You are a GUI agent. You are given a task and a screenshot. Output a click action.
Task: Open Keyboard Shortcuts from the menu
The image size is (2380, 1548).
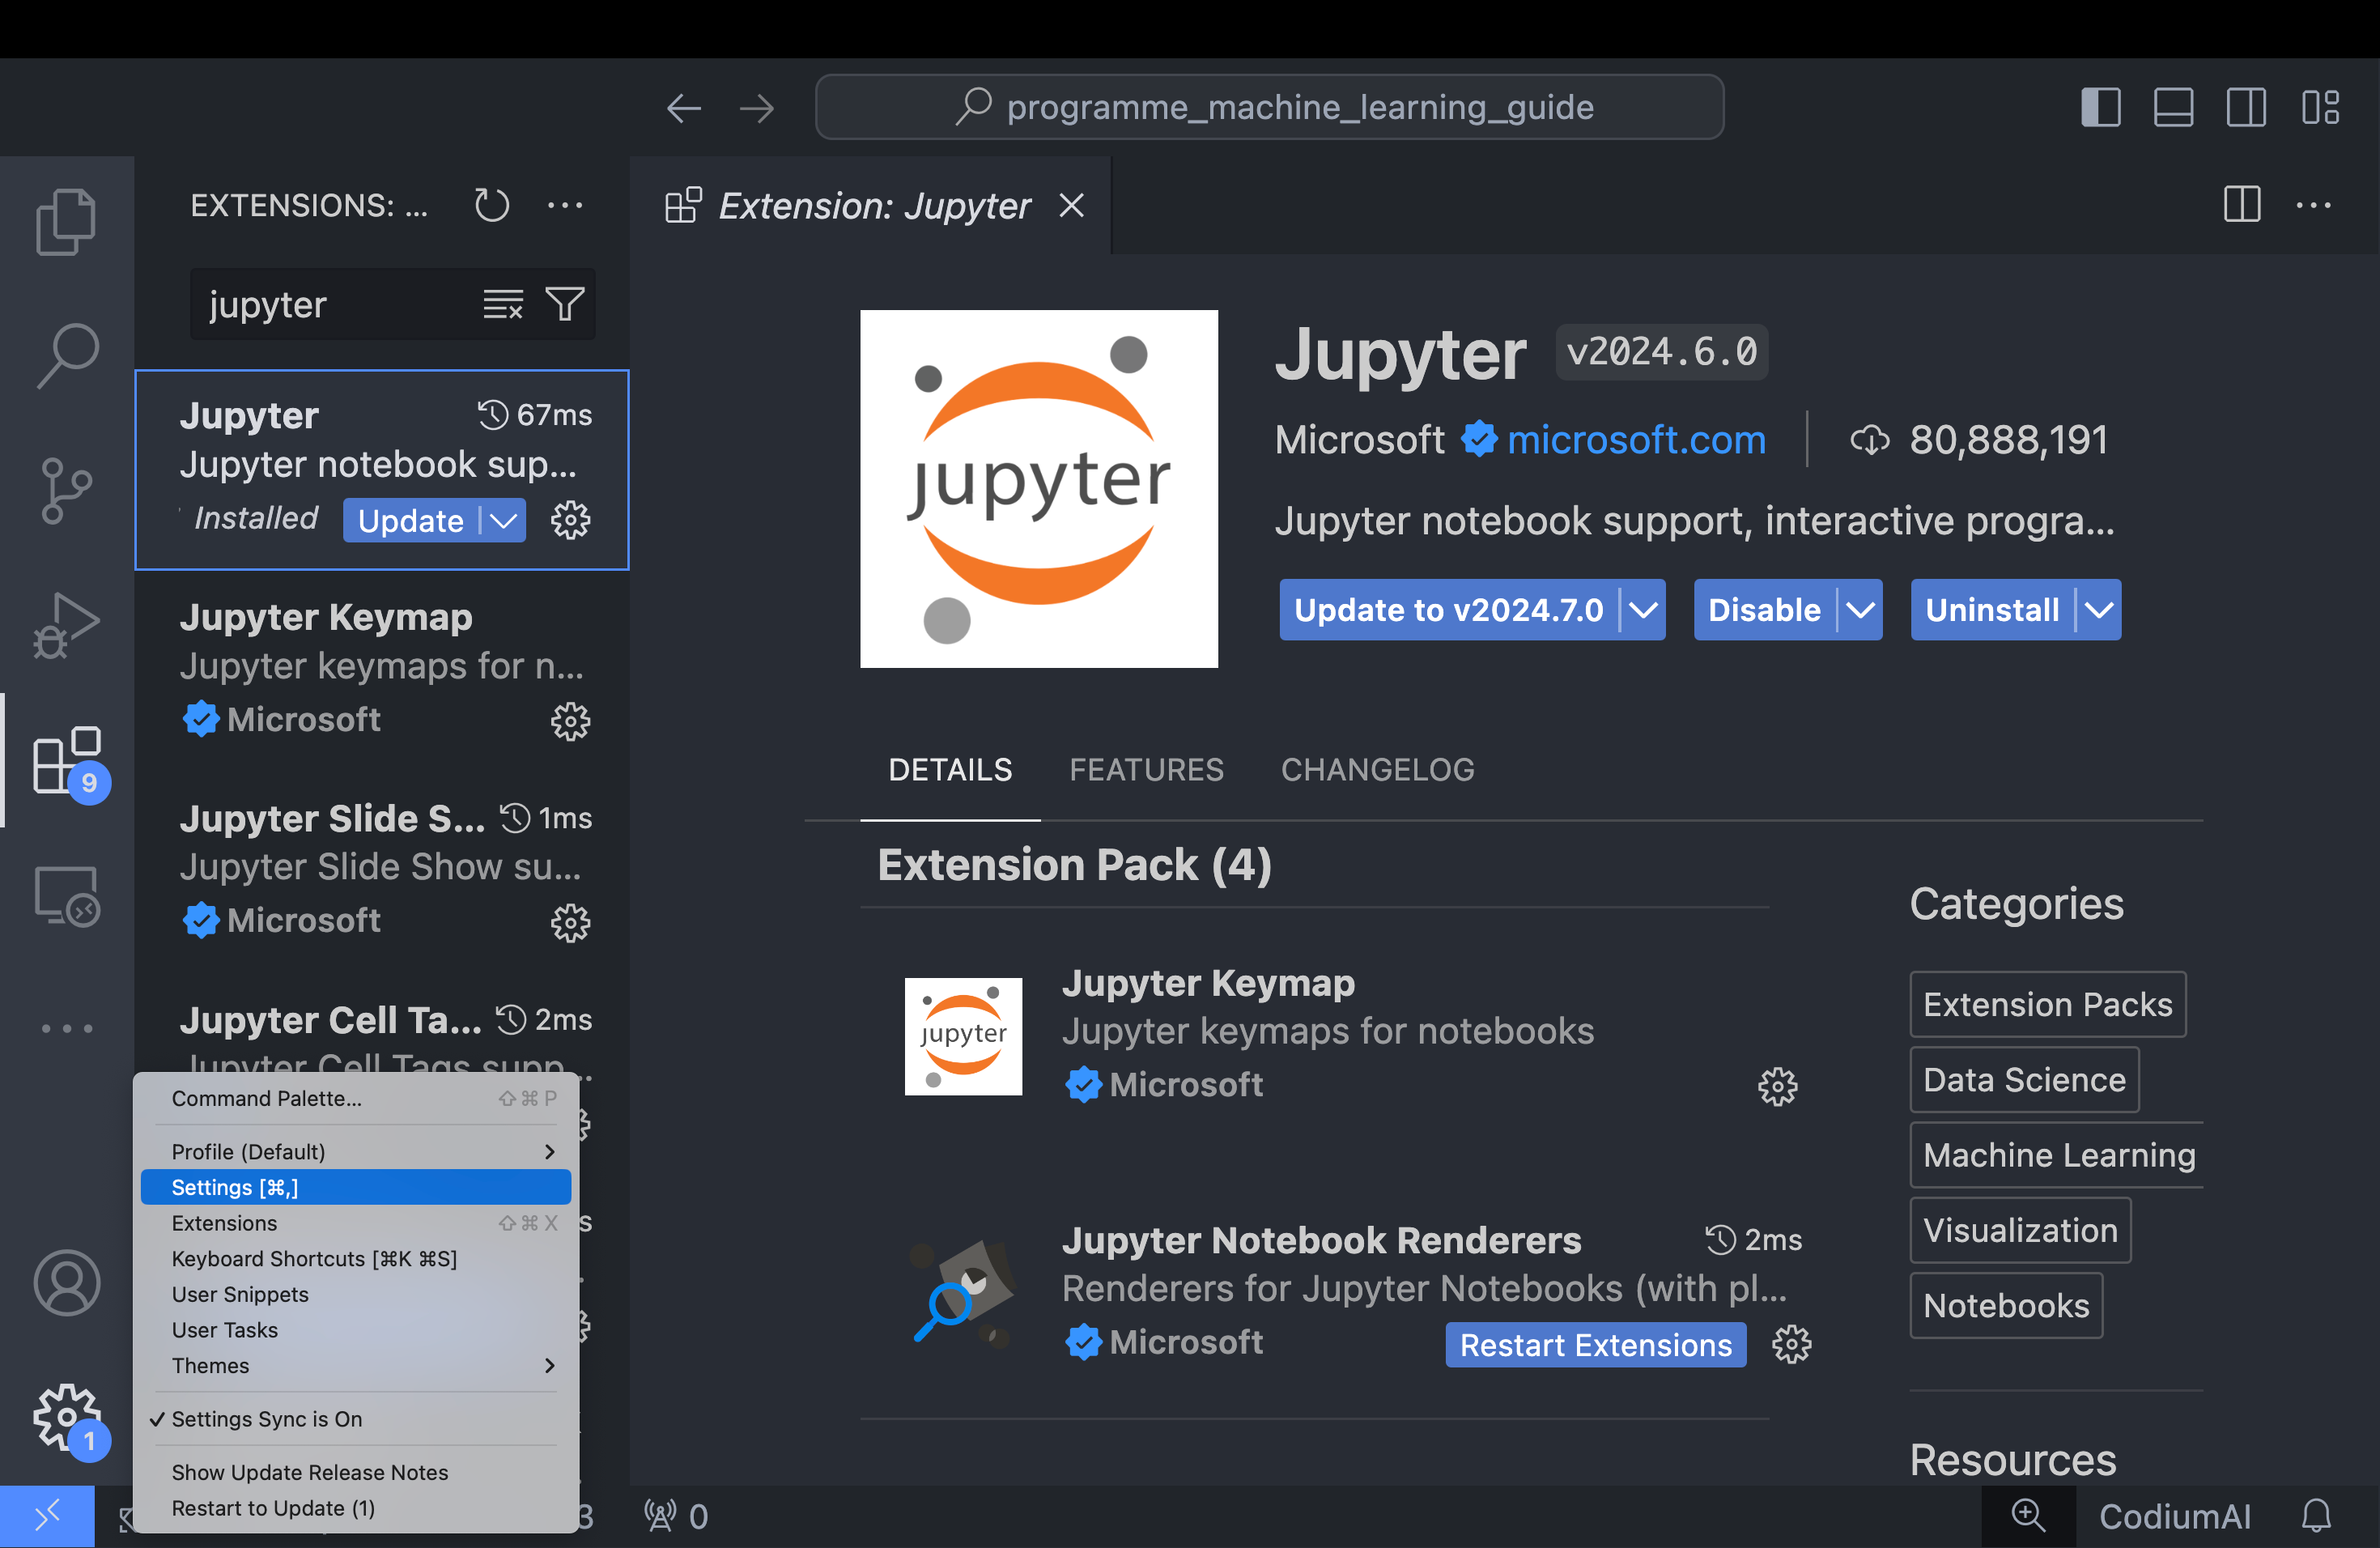click(356, 1259)
